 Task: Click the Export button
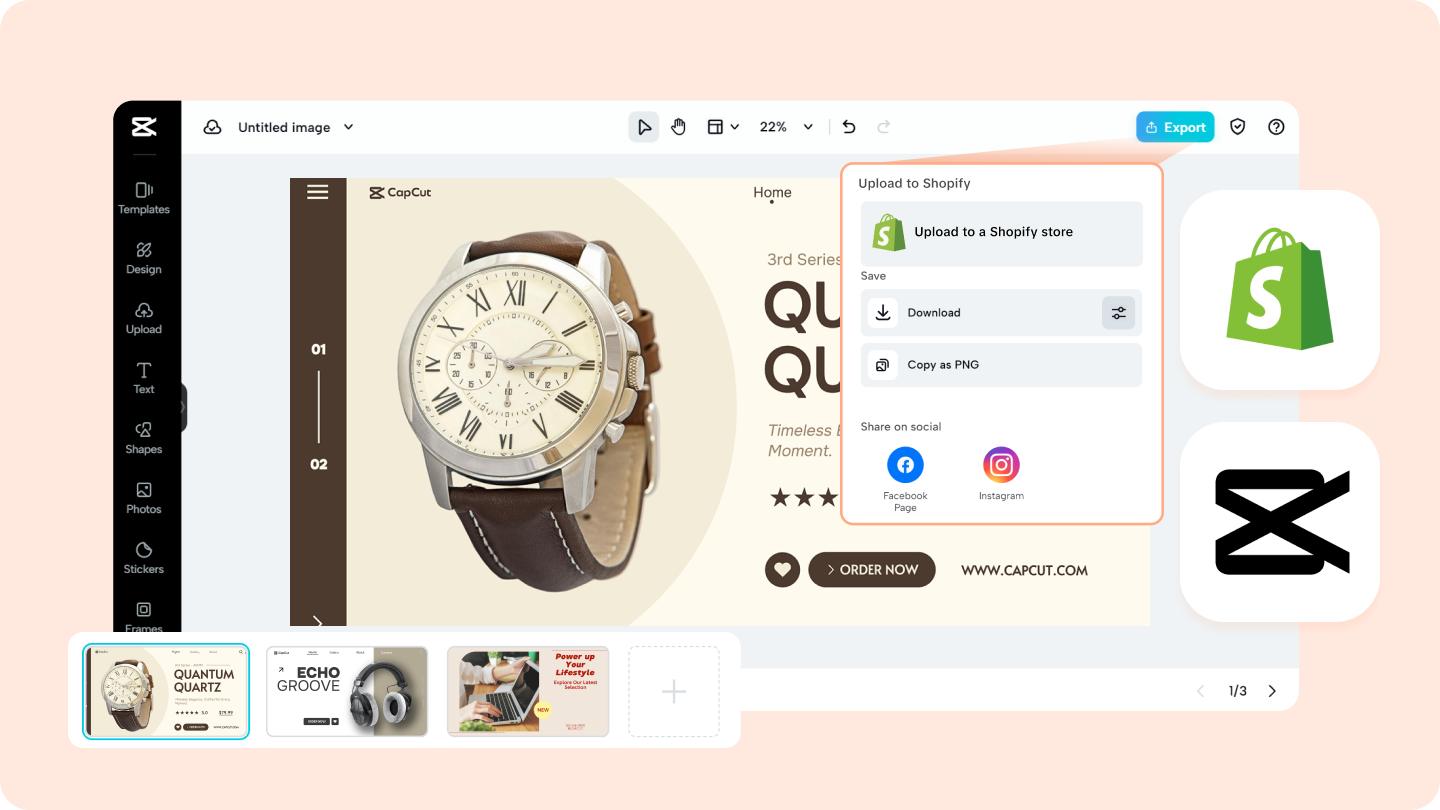click(x=1175, y=127)
